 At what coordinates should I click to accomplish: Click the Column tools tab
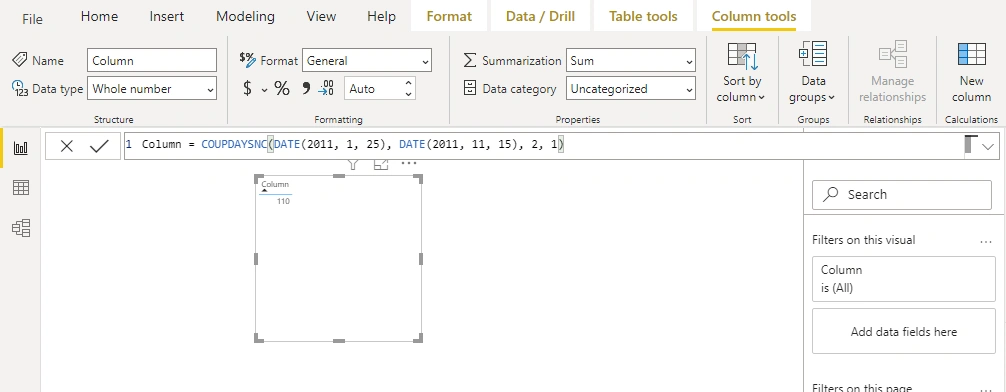pos(754,17)
